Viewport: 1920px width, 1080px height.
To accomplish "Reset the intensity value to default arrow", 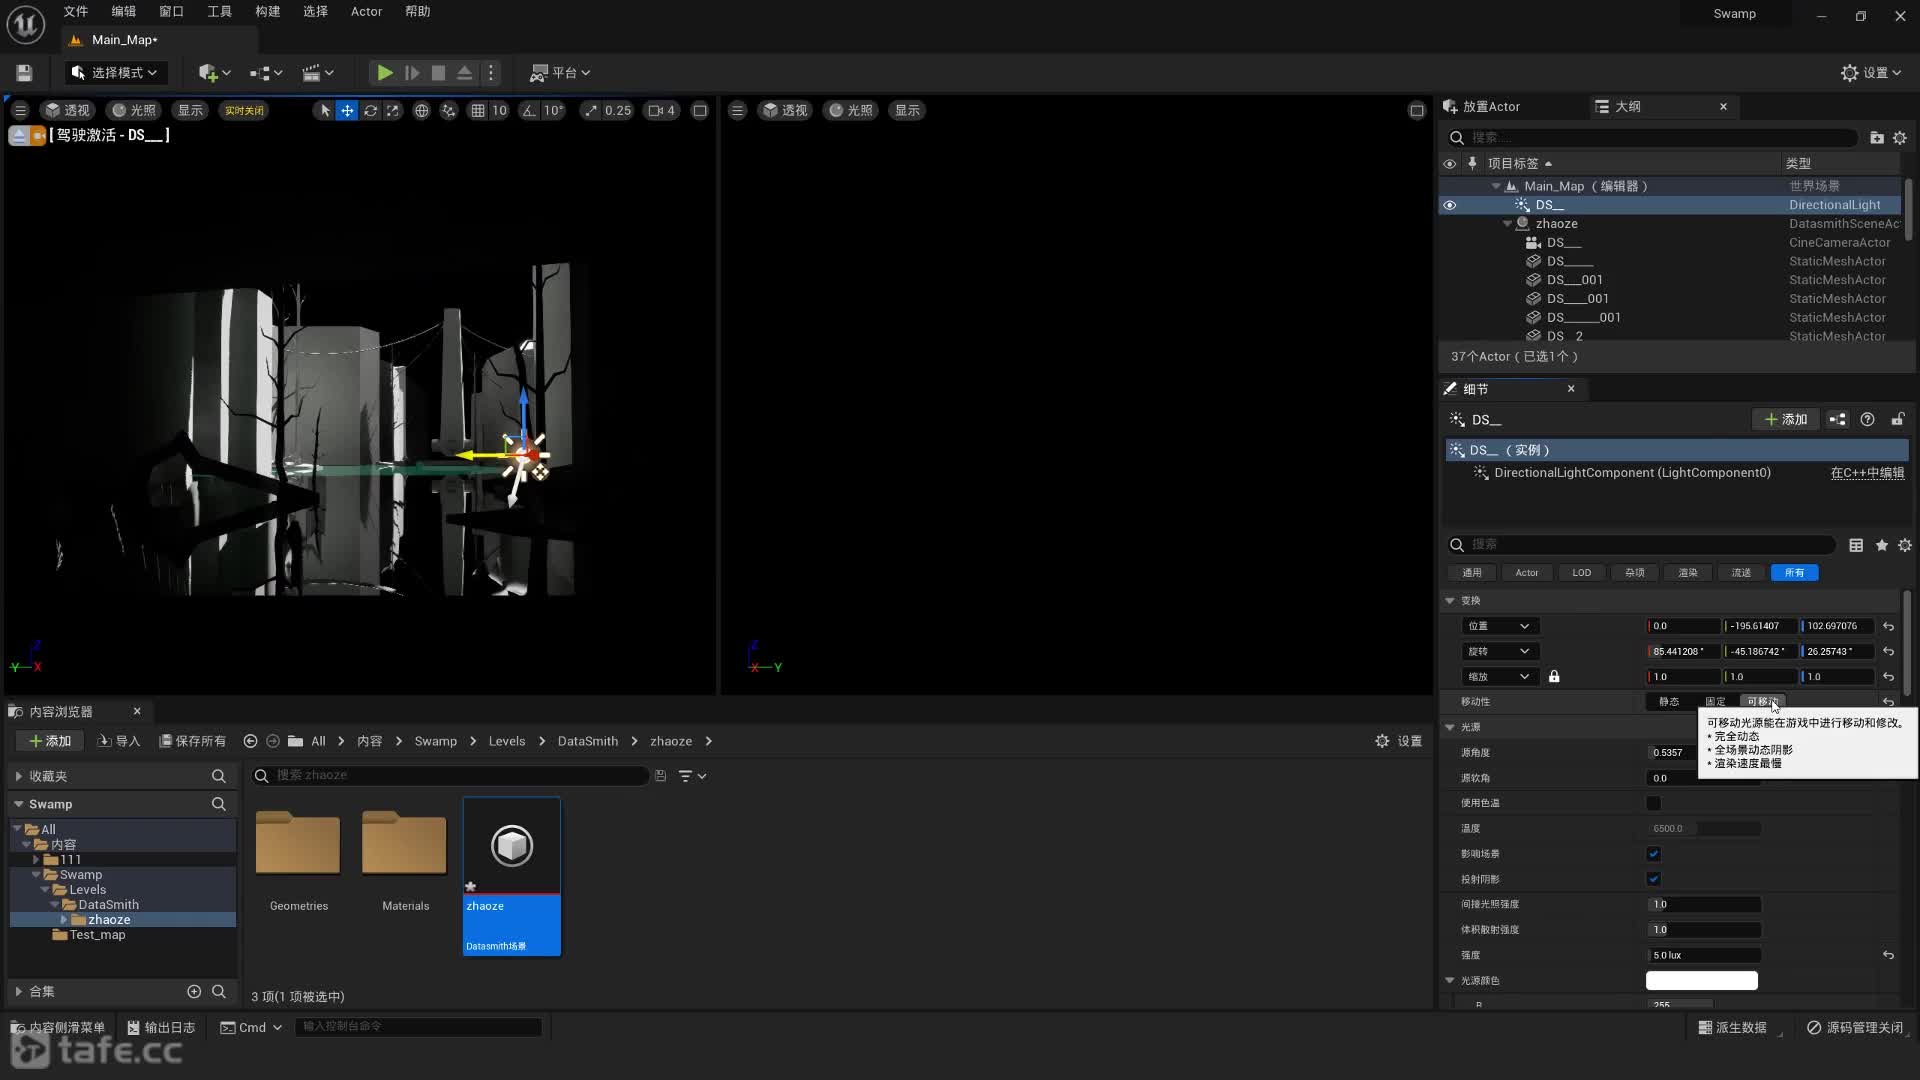I will [x=1888, y=956].
